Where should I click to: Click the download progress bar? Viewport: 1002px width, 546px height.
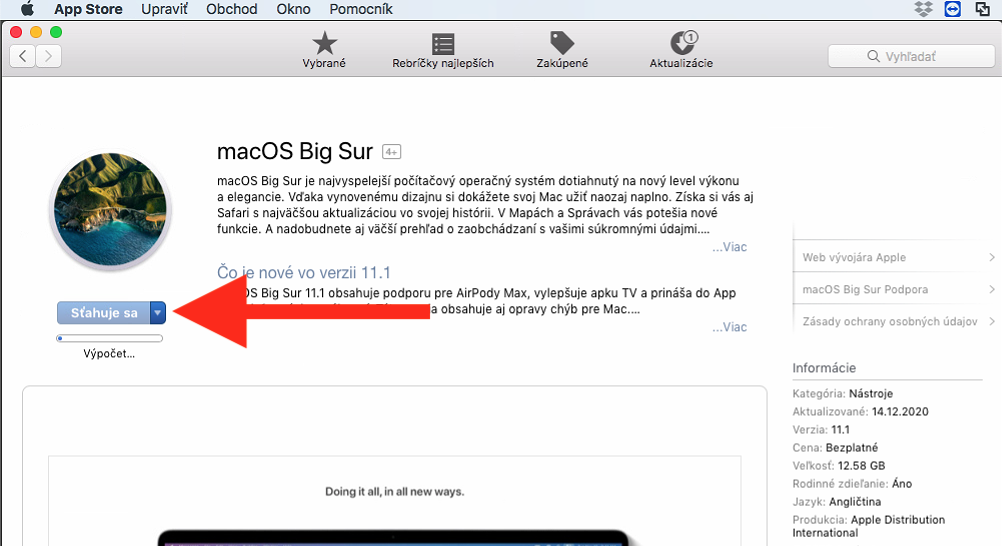[x=110, y=339]
